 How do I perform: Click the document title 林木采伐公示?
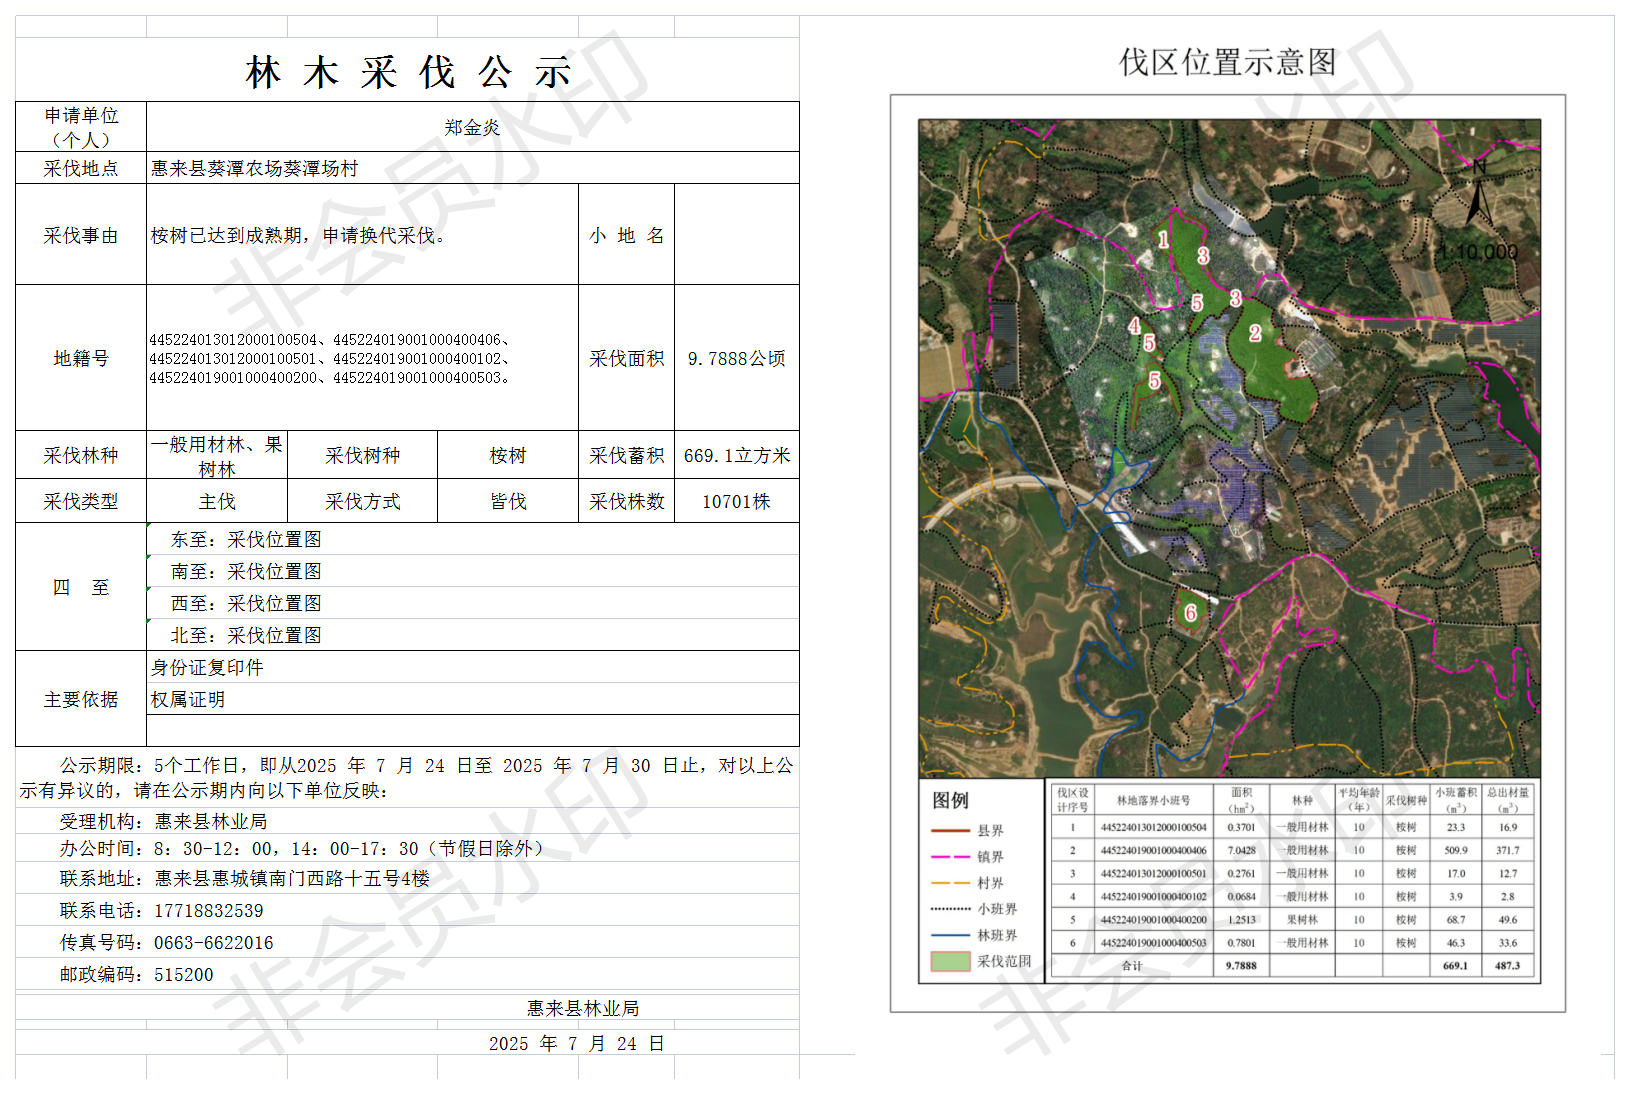[408, 73]
